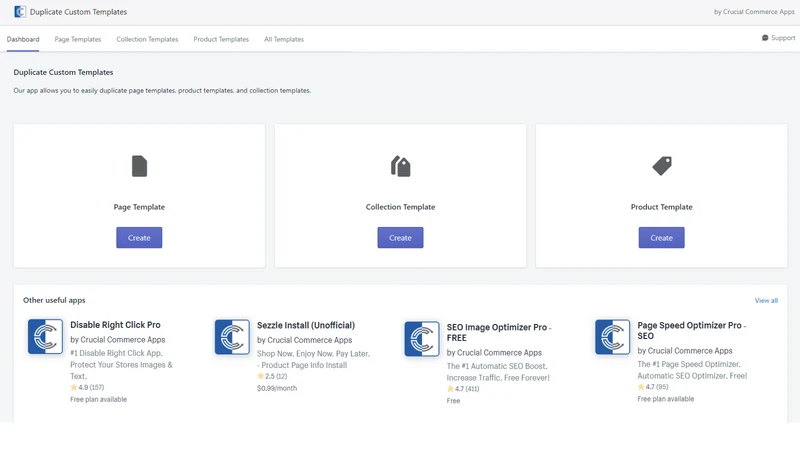
Task: Open SEO Image Optimizer Pro - FREE title
Action: 499,333
